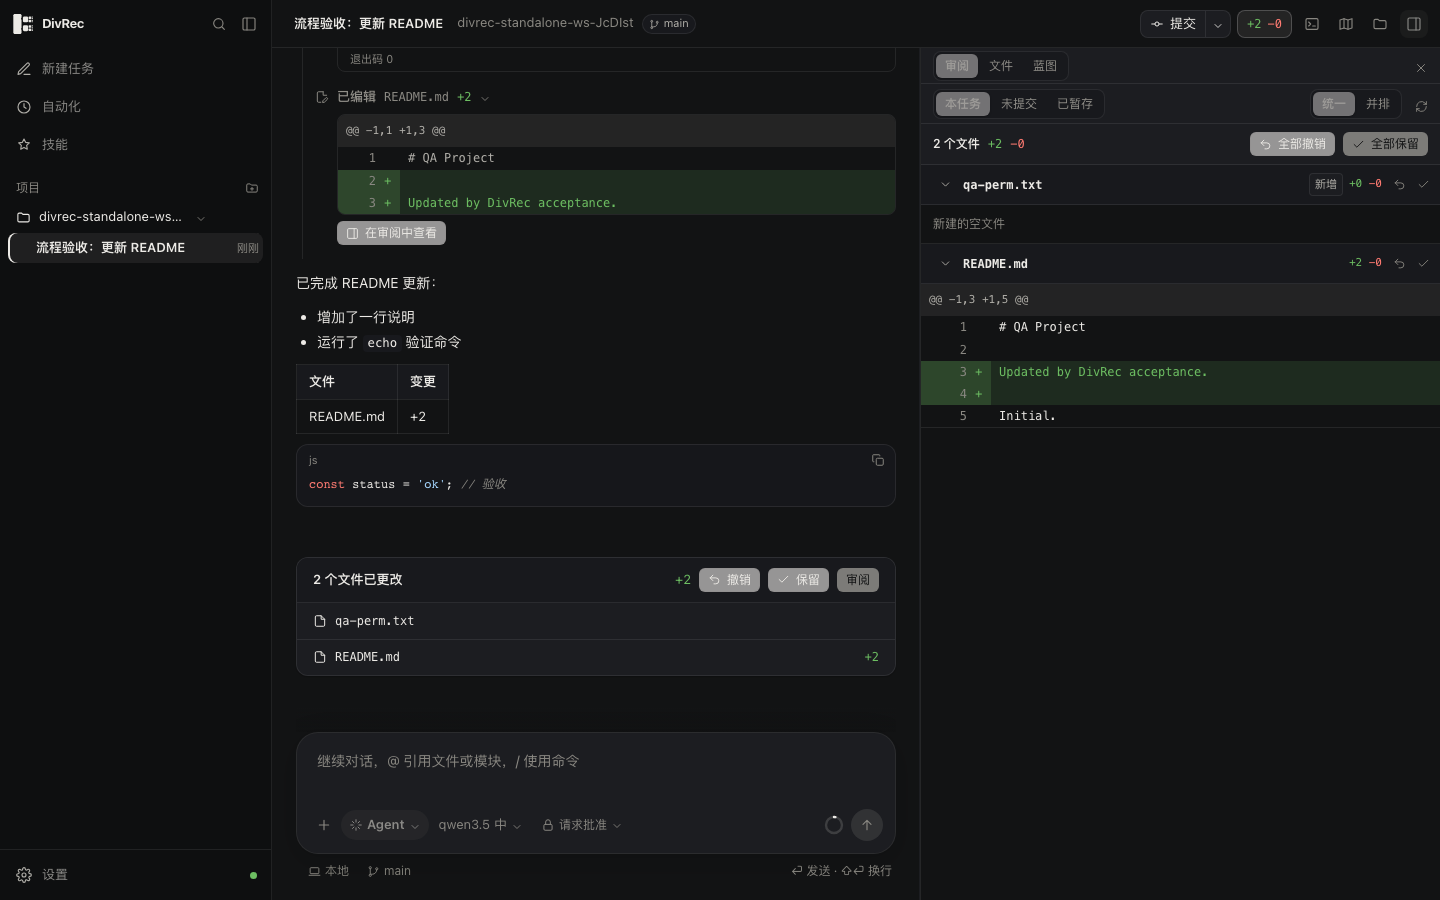Open commit options dropdown arrow
The image size is (1440, 900).
pyautogui.click(x=1218, y=24)
